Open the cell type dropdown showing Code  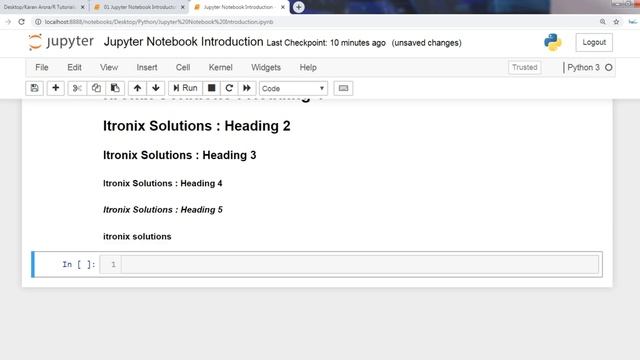point(293,88)
